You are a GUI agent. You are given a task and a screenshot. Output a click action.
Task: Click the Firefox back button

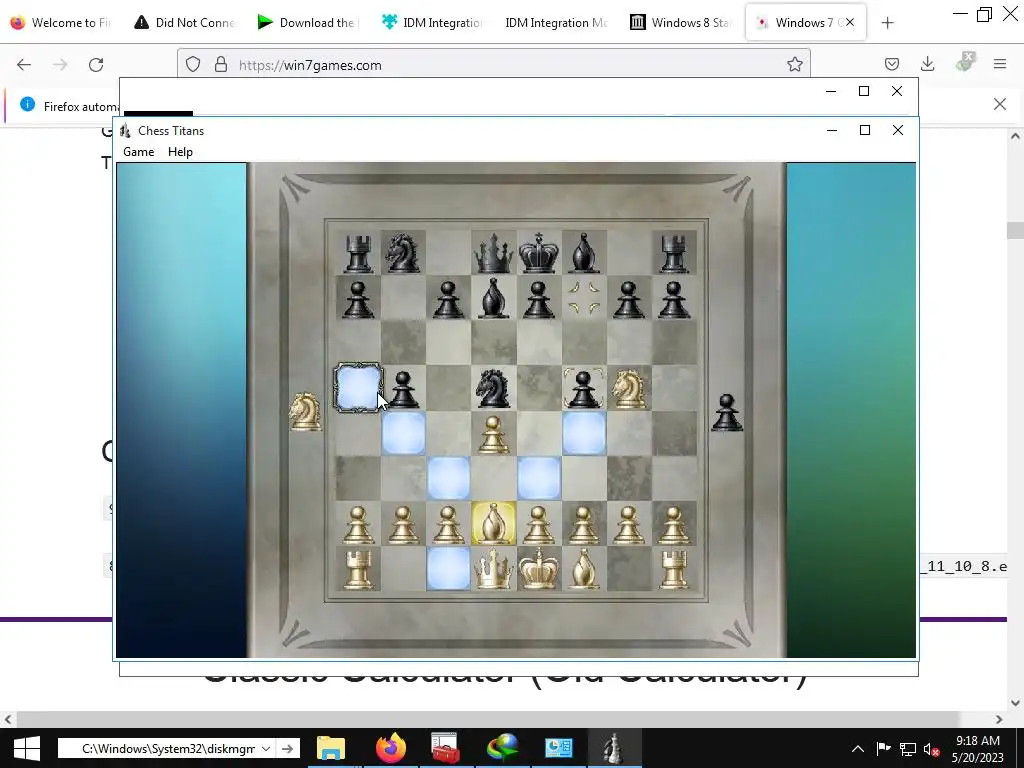coord(24,65)
